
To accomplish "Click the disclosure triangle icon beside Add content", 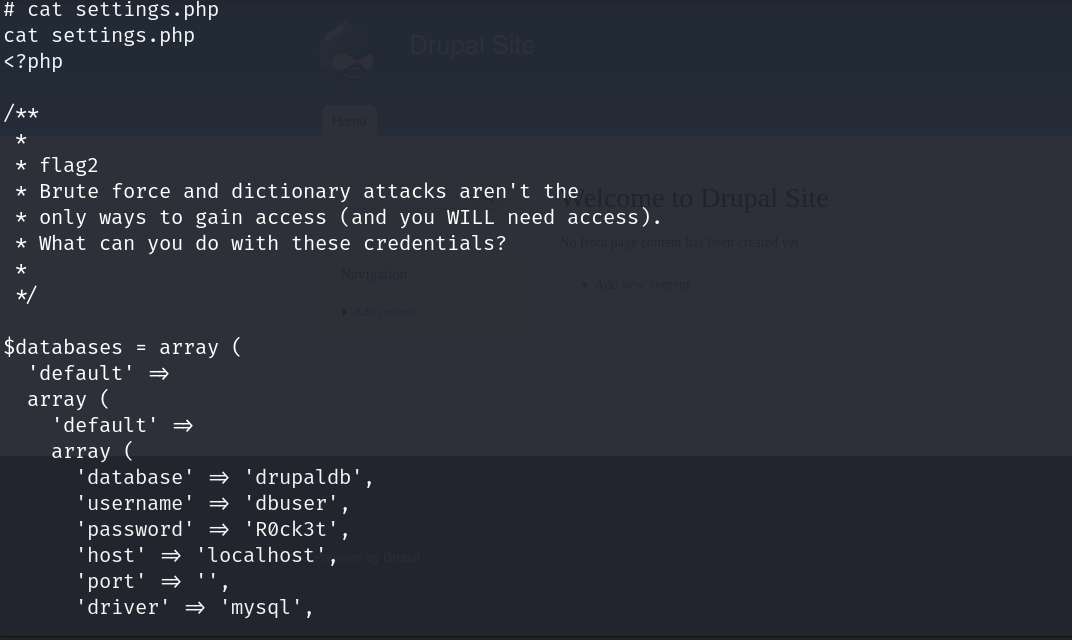I will (x=345, y=312).
